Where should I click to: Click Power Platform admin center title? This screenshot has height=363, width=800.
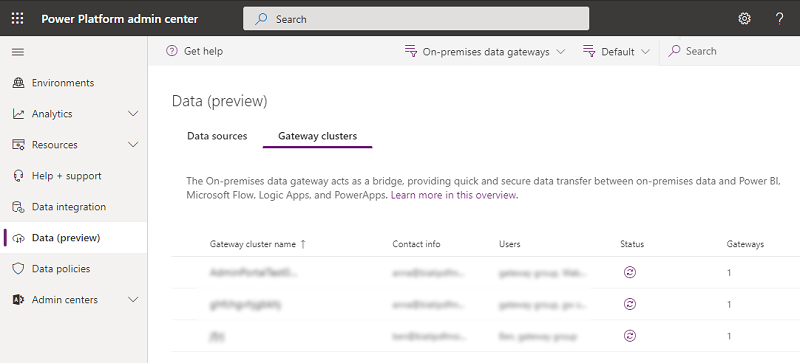coord(119,19)
